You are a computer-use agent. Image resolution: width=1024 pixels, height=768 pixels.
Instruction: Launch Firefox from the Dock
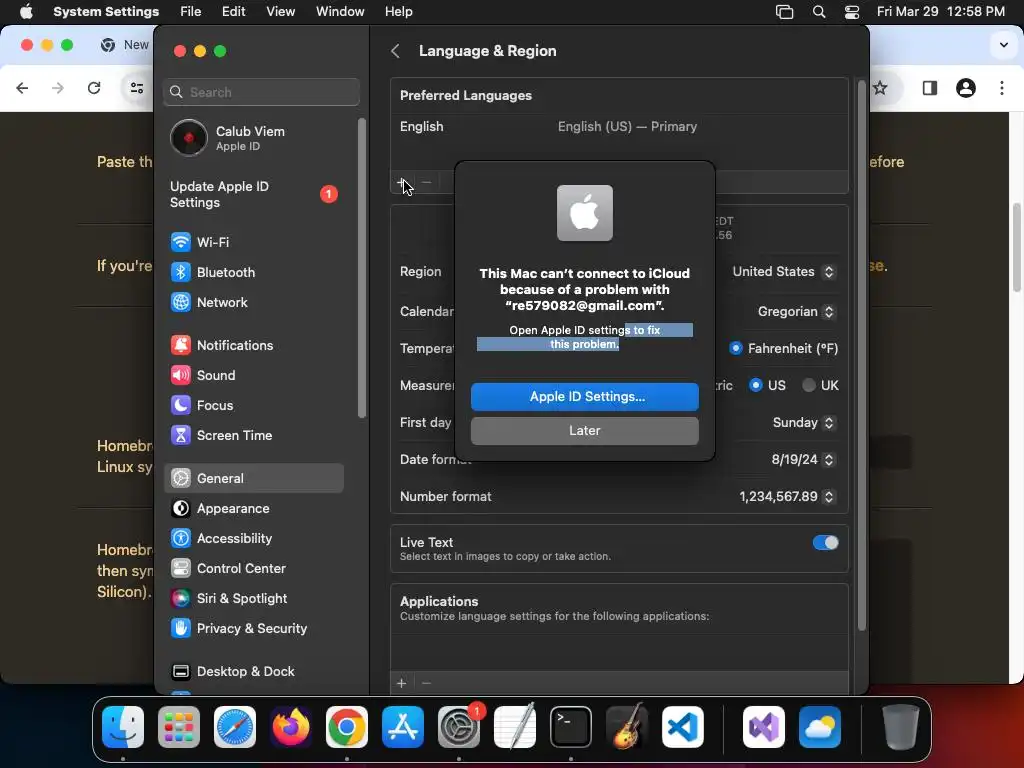(291, 727)
